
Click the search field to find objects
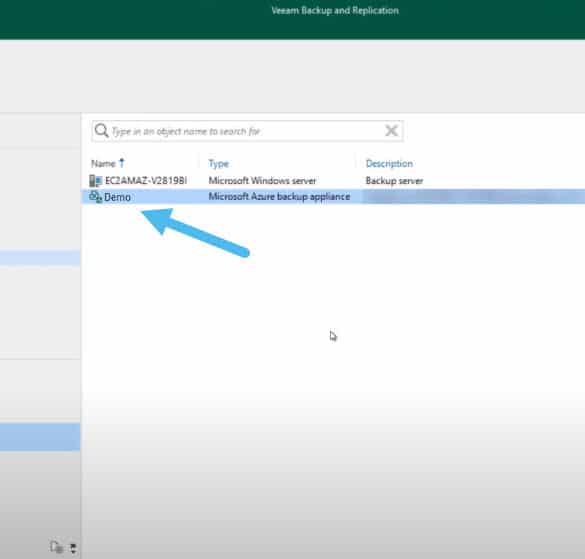click(247, 131)
